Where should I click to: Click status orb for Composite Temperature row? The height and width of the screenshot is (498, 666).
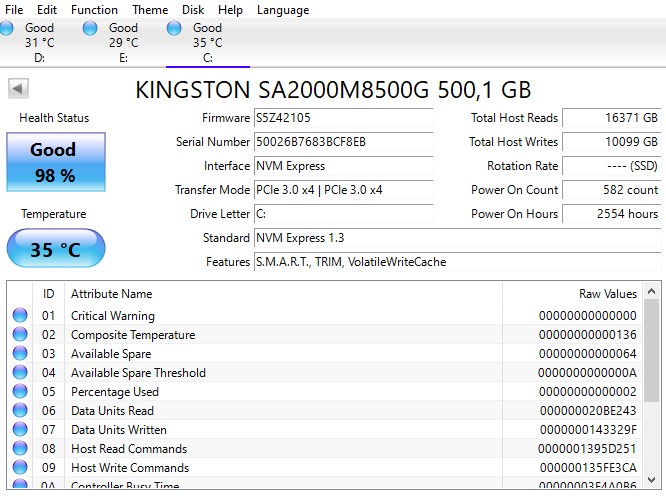[20, 334]
